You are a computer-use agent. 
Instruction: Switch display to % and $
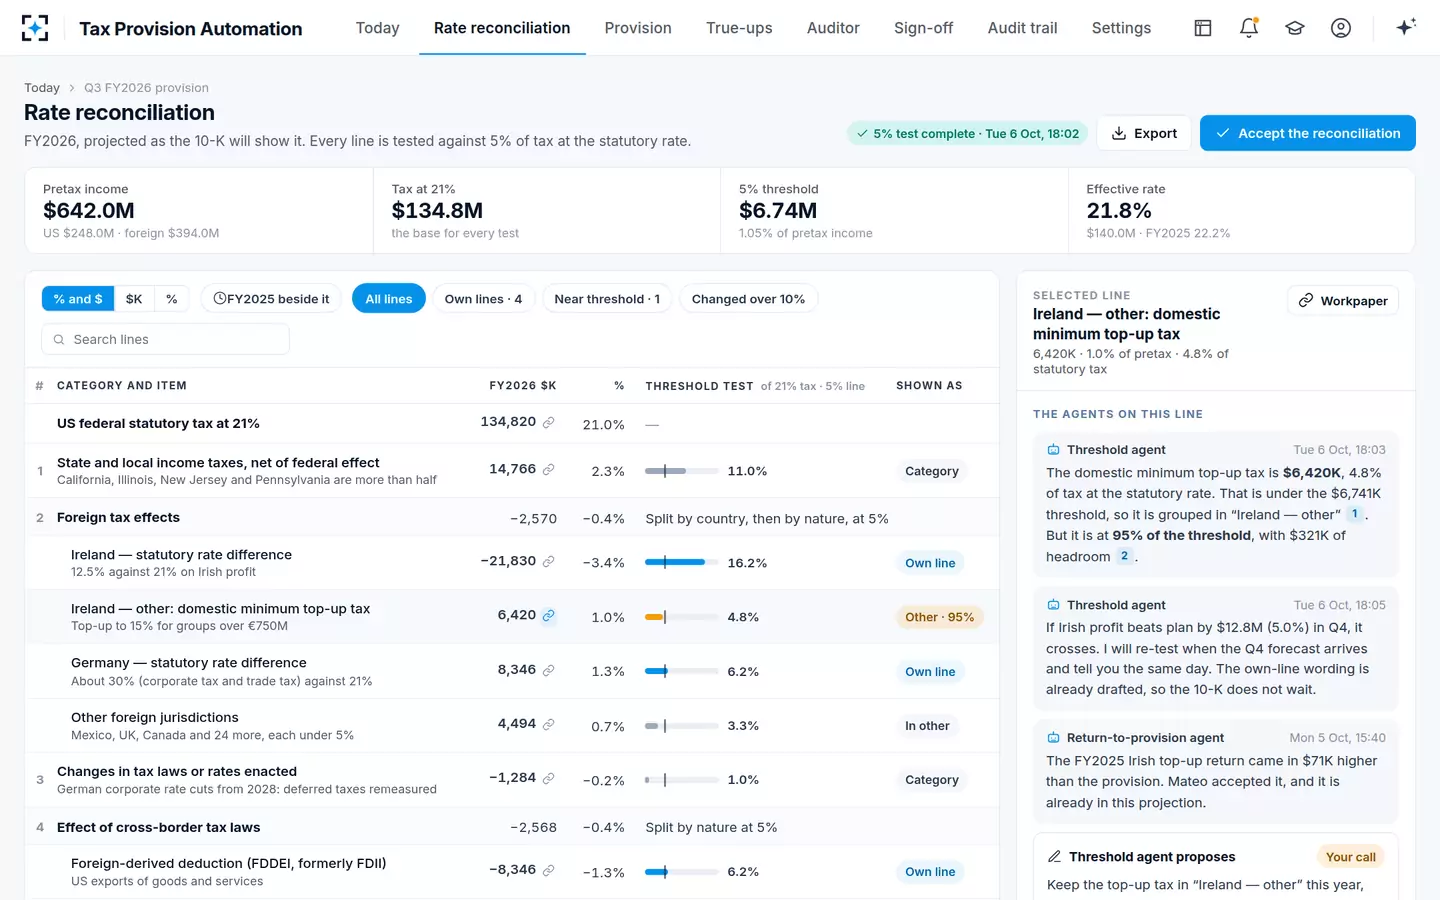(78, 299)
